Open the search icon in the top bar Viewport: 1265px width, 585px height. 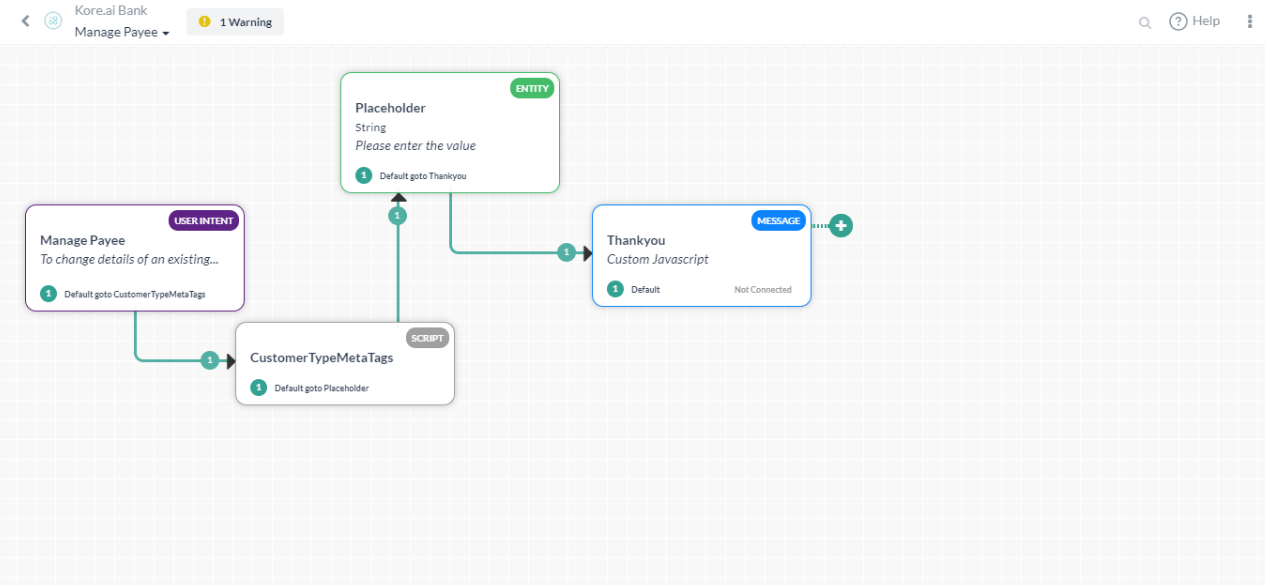click(1143, 21)
